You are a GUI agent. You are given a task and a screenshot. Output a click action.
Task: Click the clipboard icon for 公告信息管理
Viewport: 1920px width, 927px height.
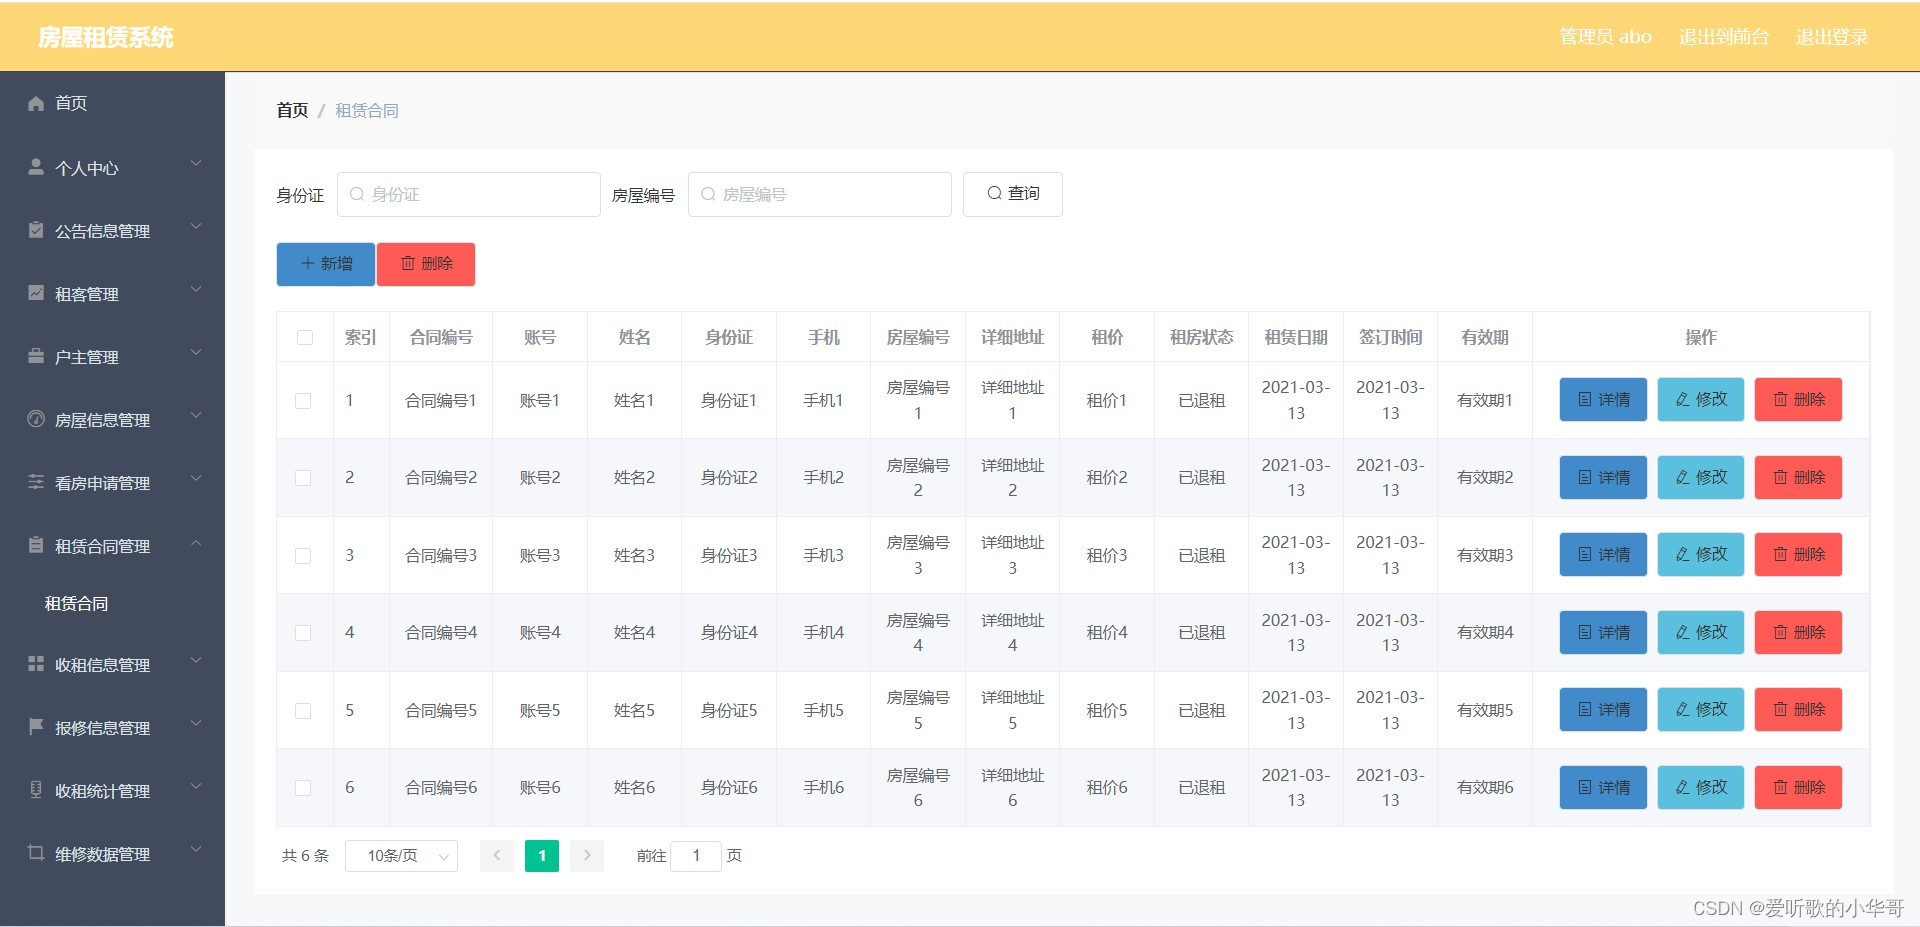pos(36,230)
